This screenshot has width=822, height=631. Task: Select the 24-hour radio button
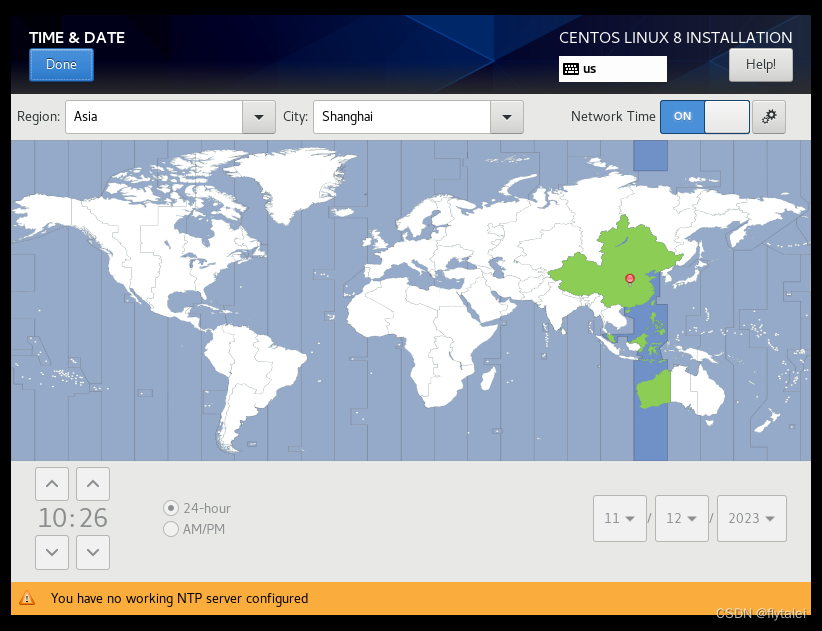click(170, 508)
